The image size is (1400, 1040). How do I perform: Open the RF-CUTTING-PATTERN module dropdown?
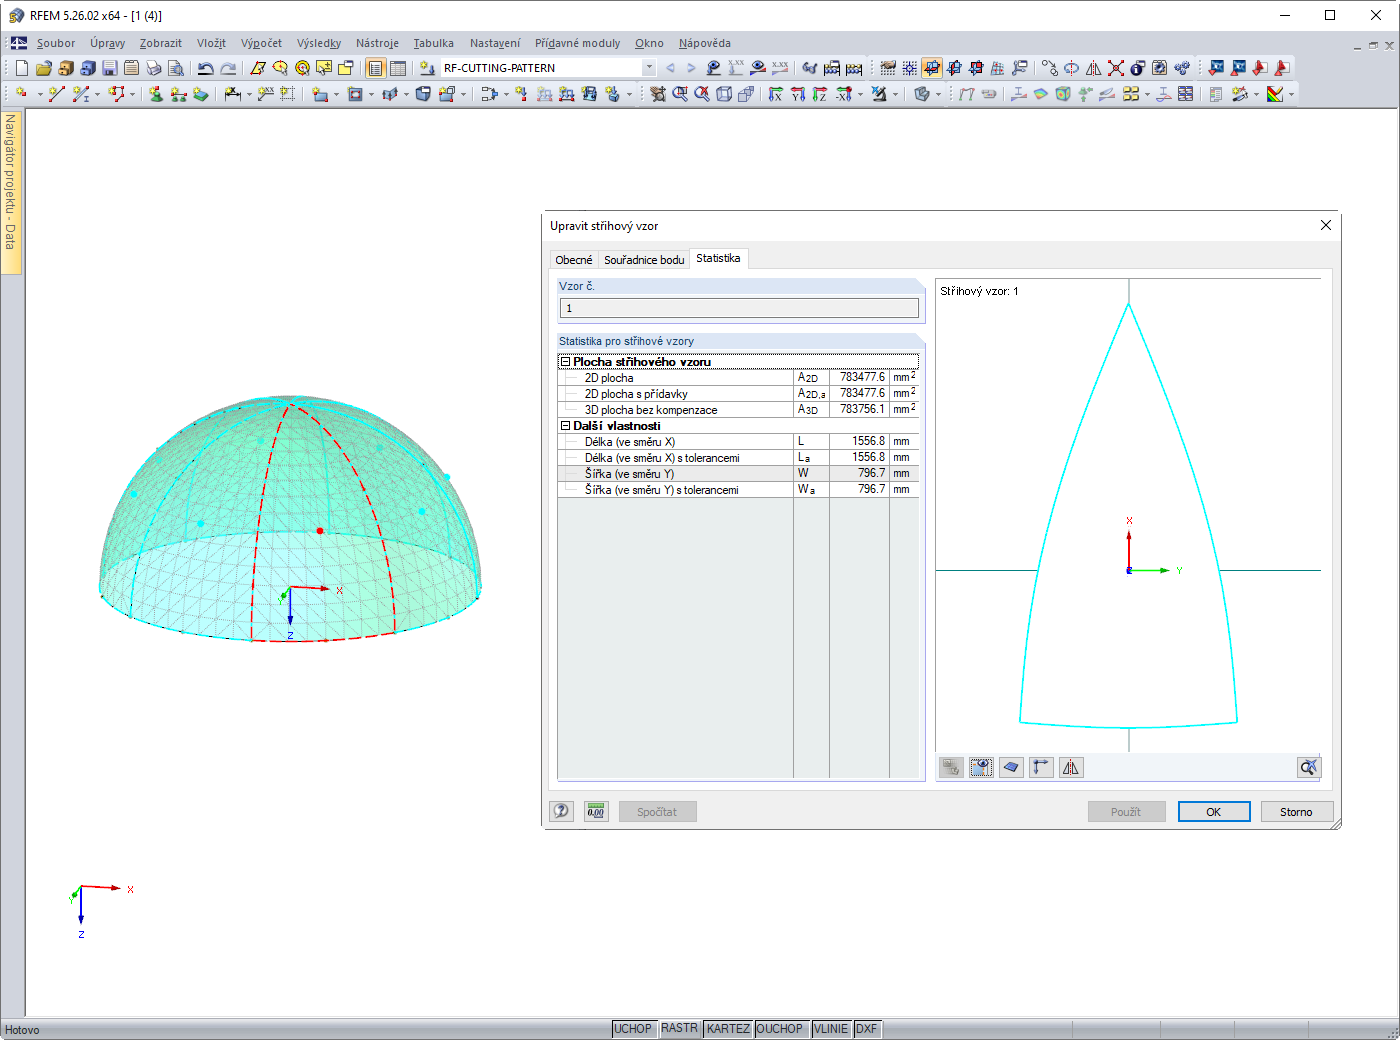(649, 68)
